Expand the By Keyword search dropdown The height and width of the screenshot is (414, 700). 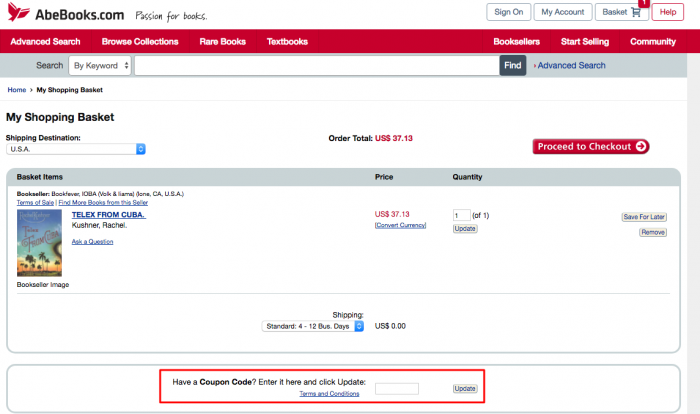100,66
